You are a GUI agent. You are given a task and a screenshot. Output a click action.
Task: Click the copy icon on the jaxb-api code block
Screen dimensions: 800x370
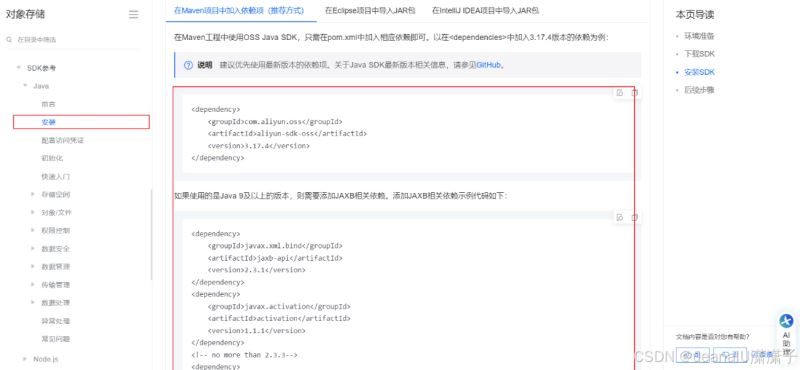tap(635, 217)
